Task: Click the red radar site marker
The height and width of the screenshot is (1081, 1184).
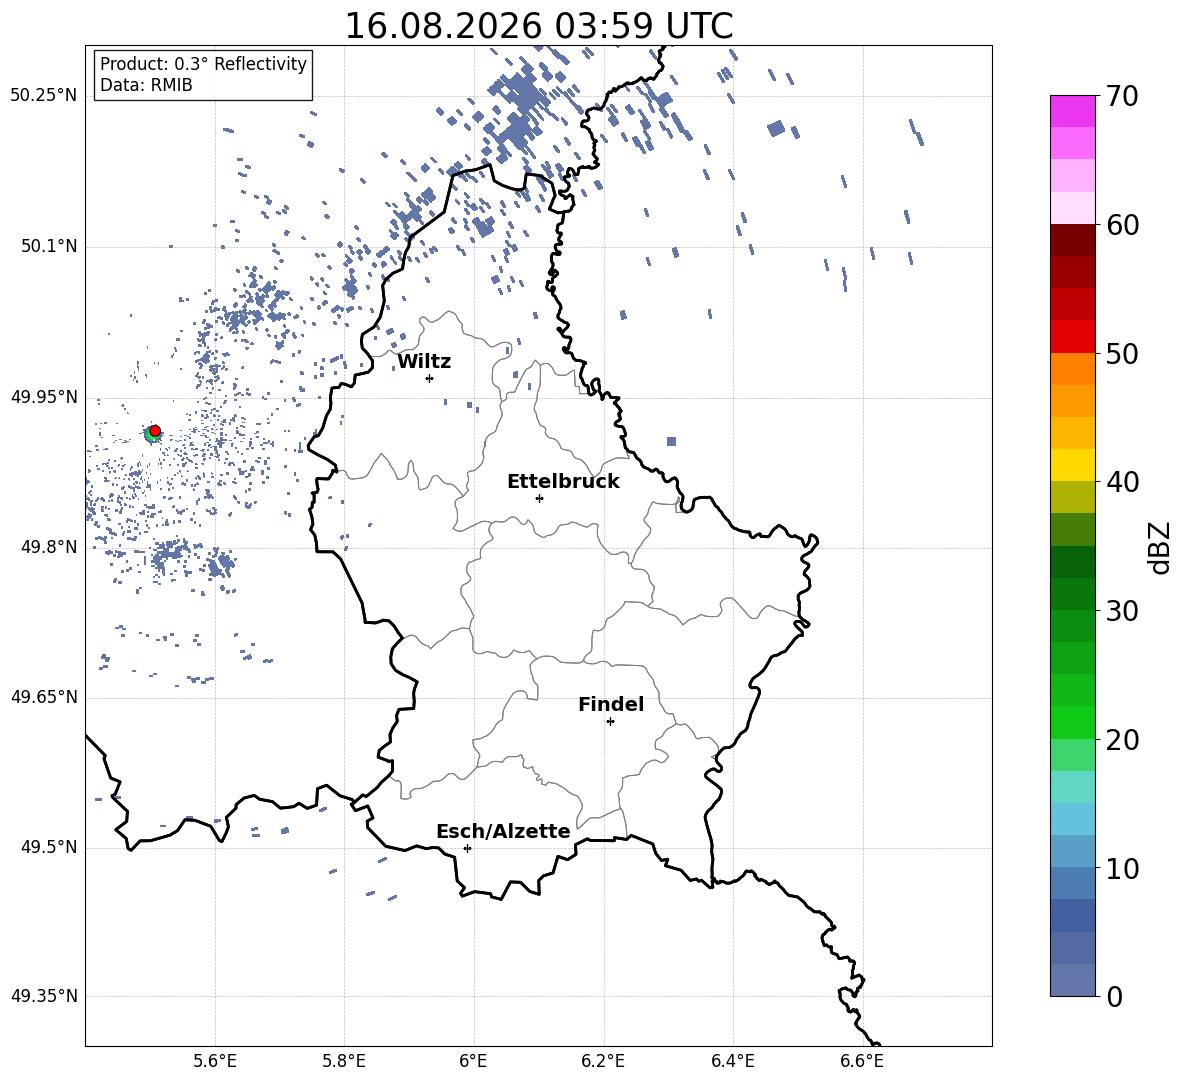Action: click(155, 431)
